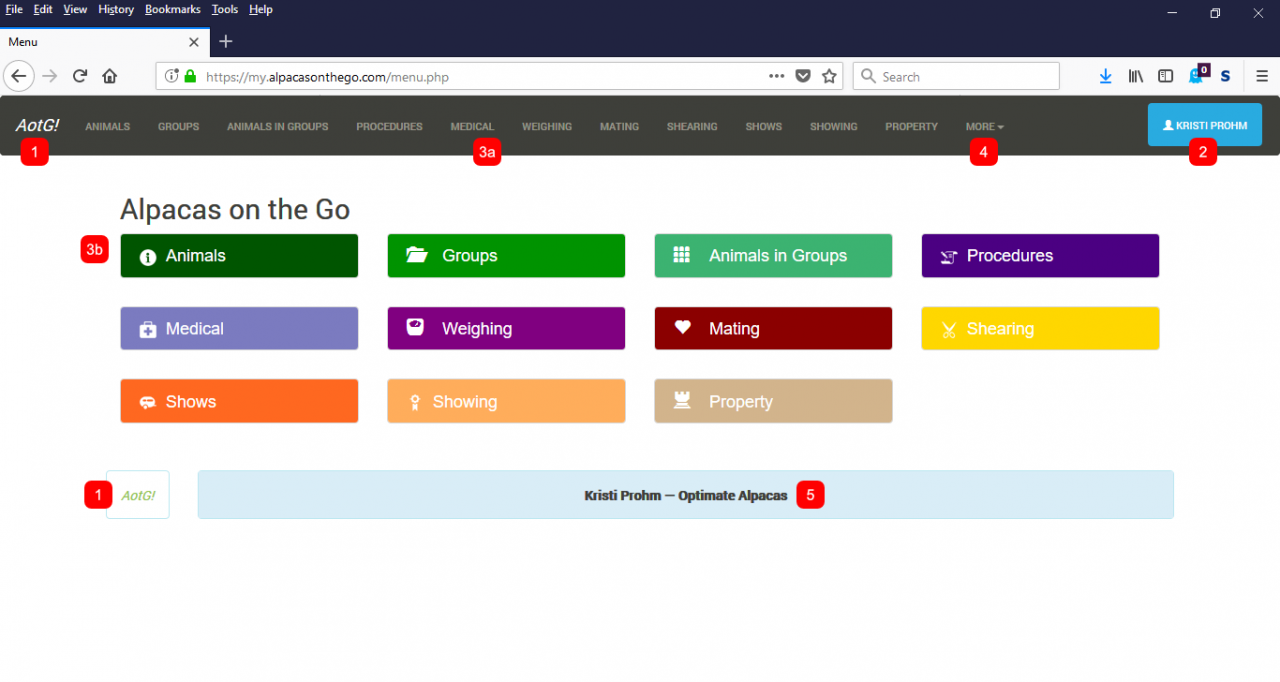This screenshot has height=682, width=1280.
Task: Click the Alpacas on the Go heading
Action: (235, 209)
